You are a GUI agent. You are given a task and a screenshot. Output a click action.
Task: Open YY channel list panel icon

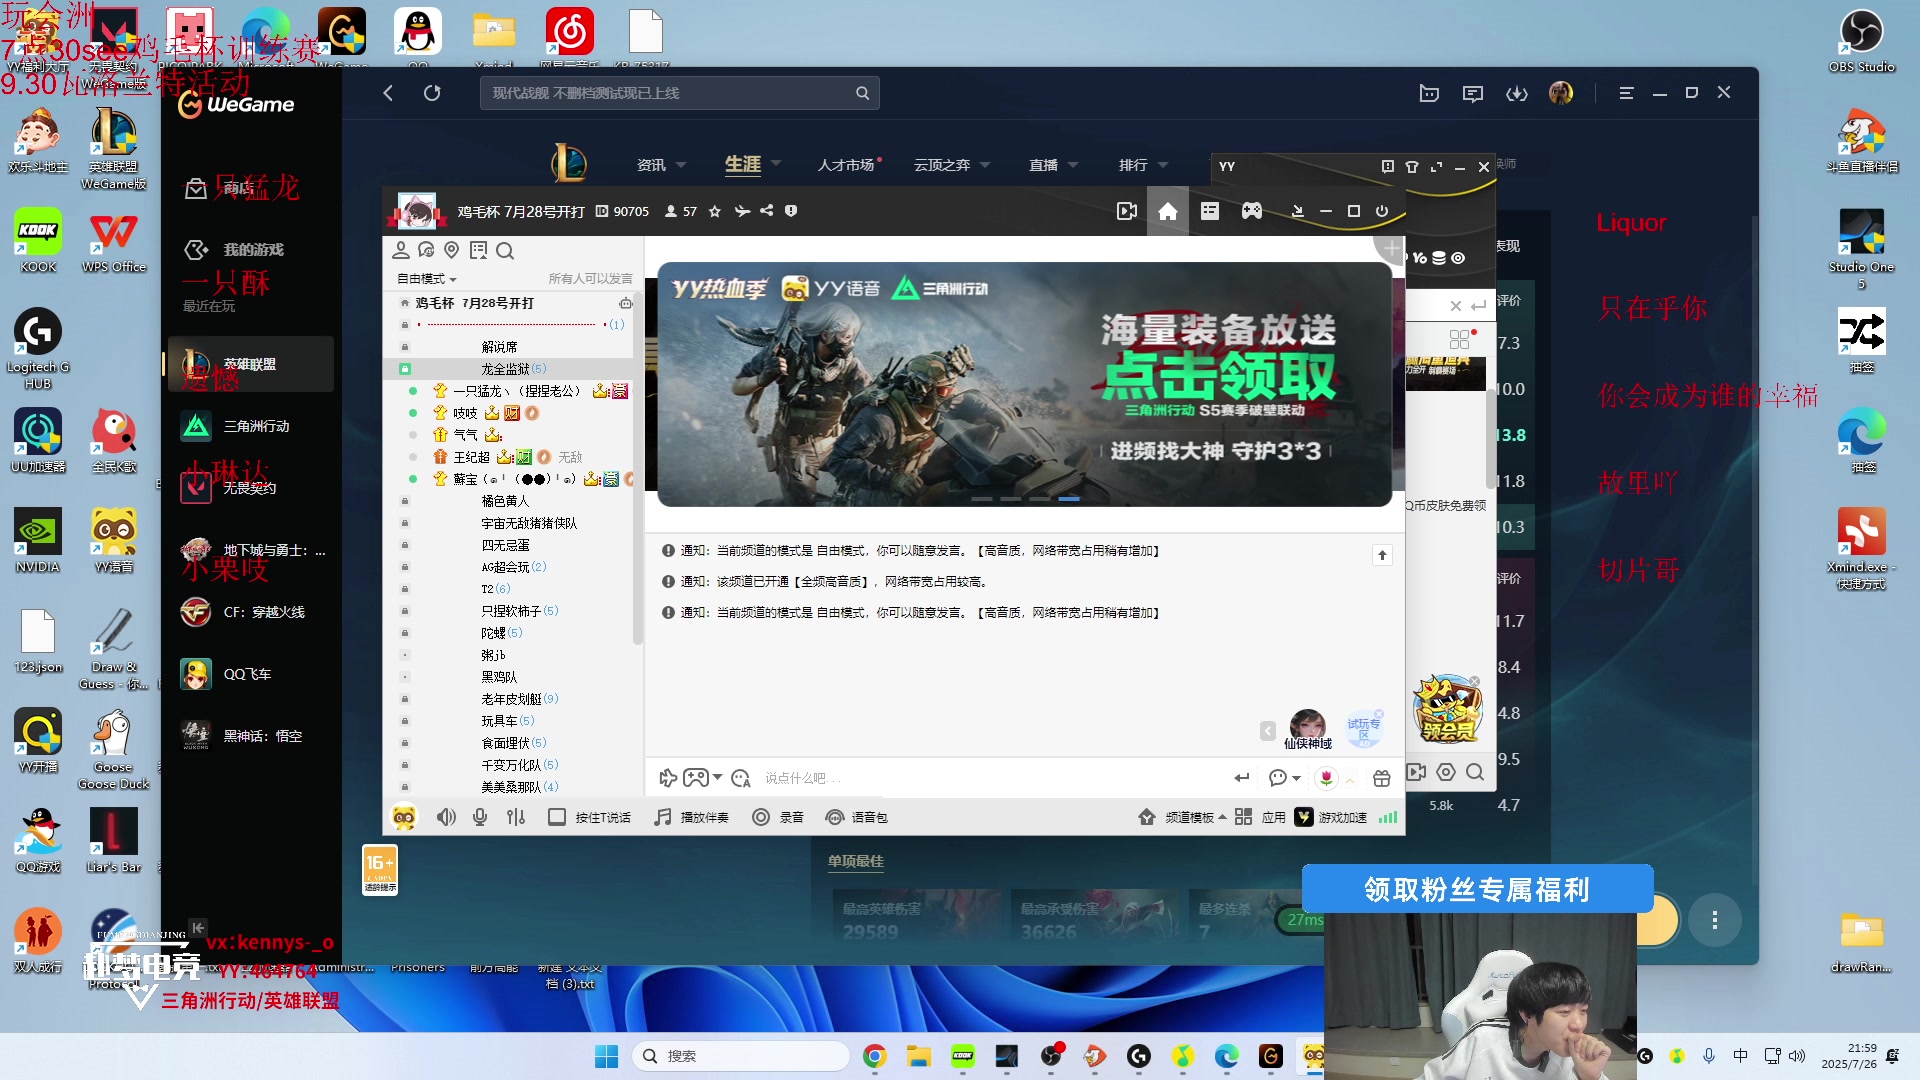[x=1210, y=211]
